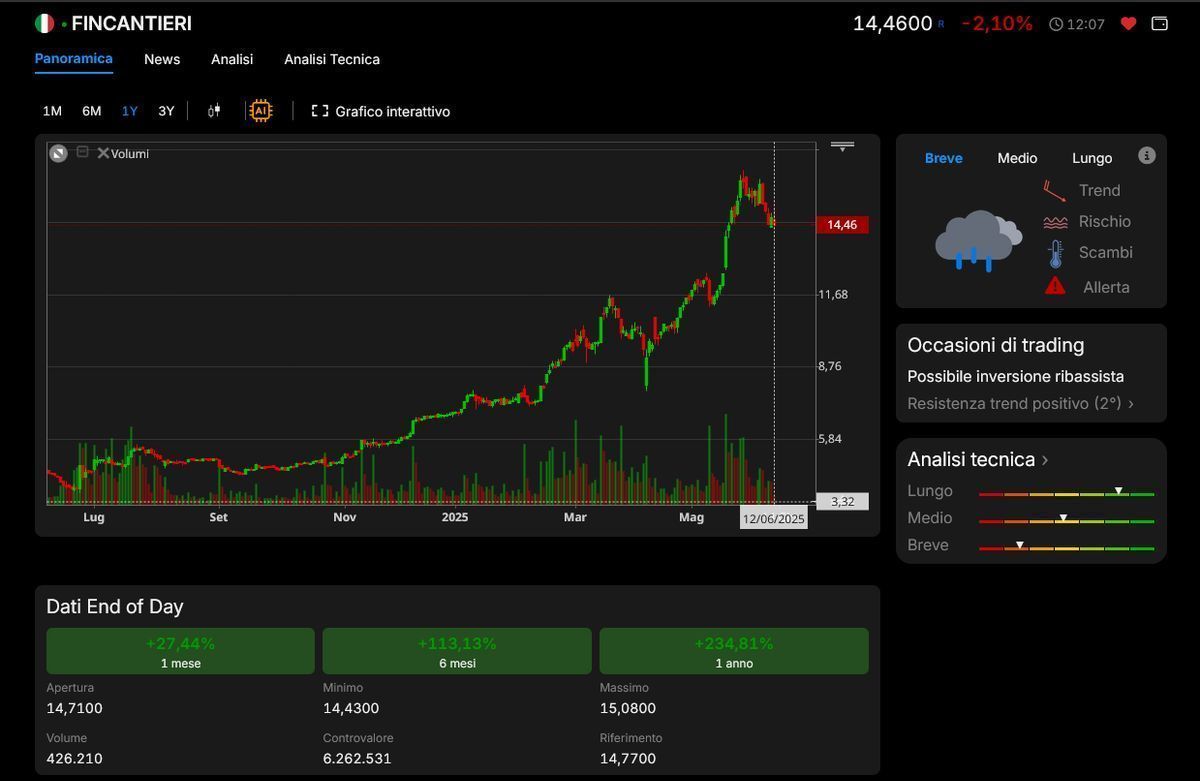Image resolution: width=1200 pixels, height=781 pixels.
Task: Open the chart menu icon above the price axis
Action: [x=843, y=146]
